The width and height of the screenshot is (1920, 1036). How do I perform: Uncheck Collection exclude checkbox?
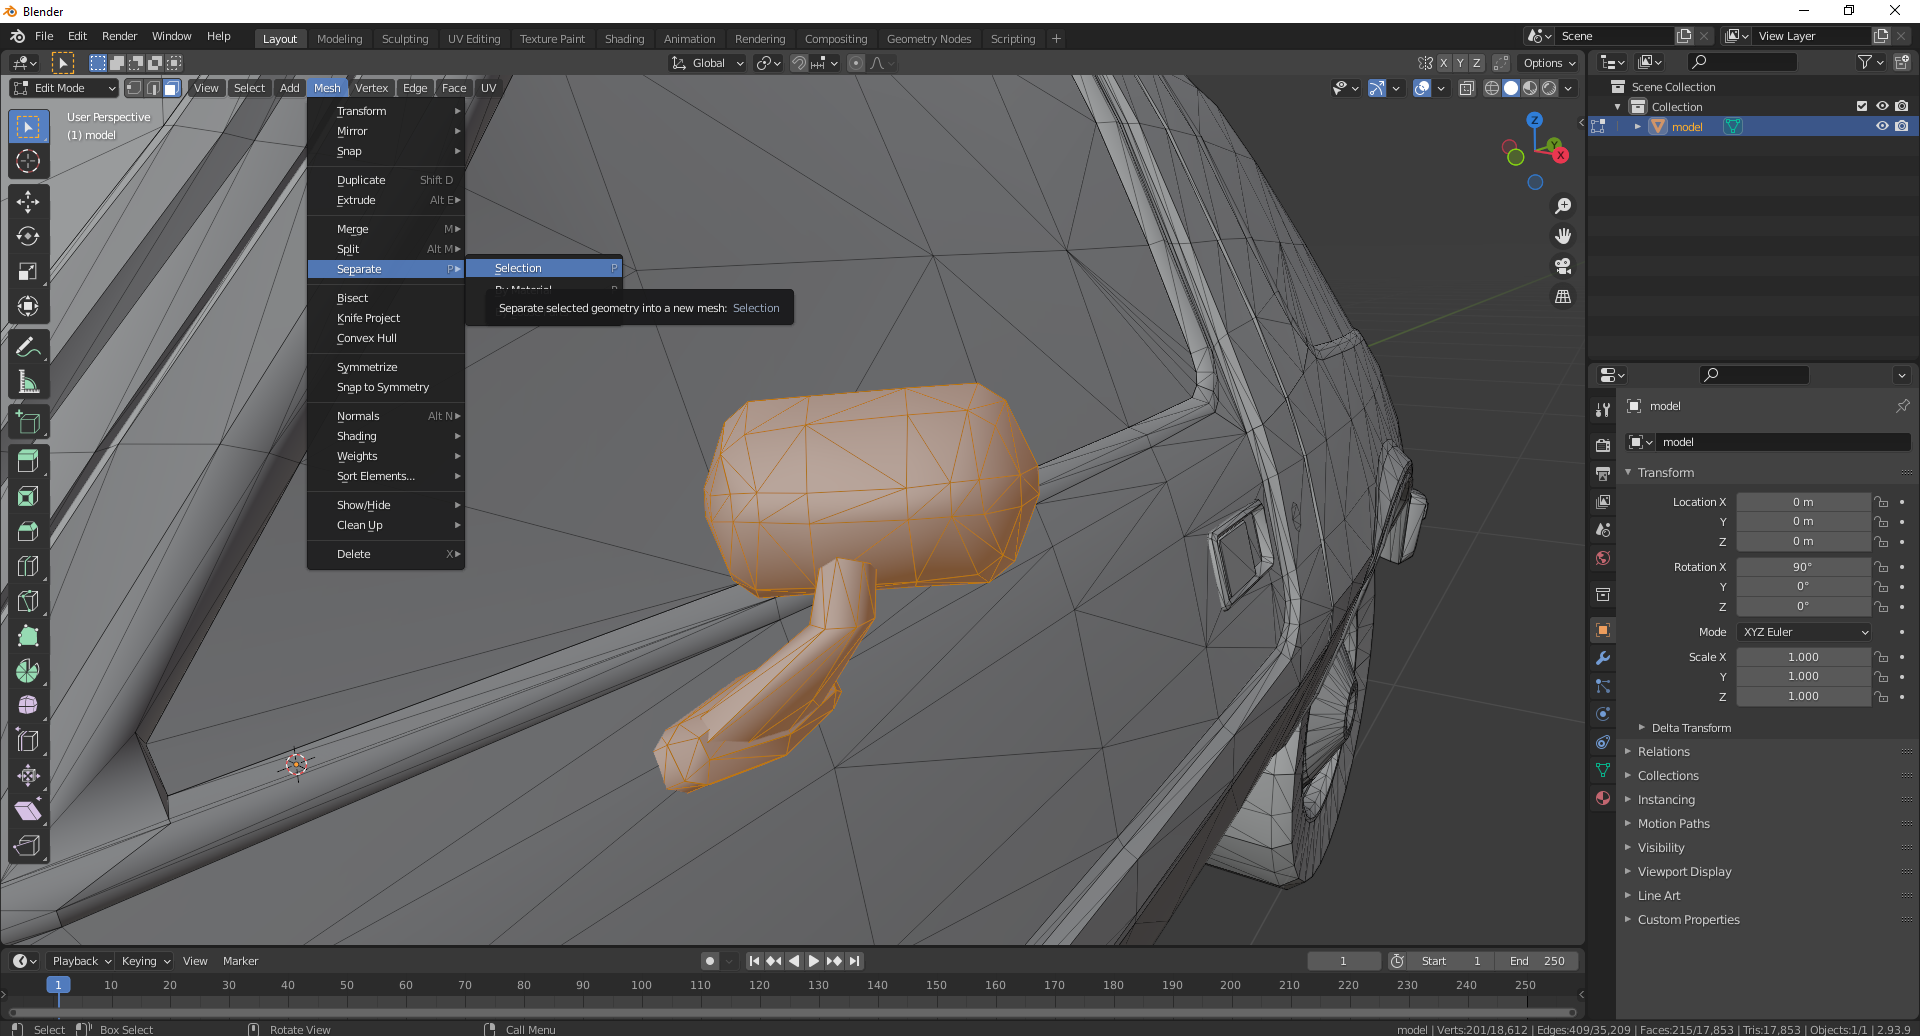(1861, 107)
